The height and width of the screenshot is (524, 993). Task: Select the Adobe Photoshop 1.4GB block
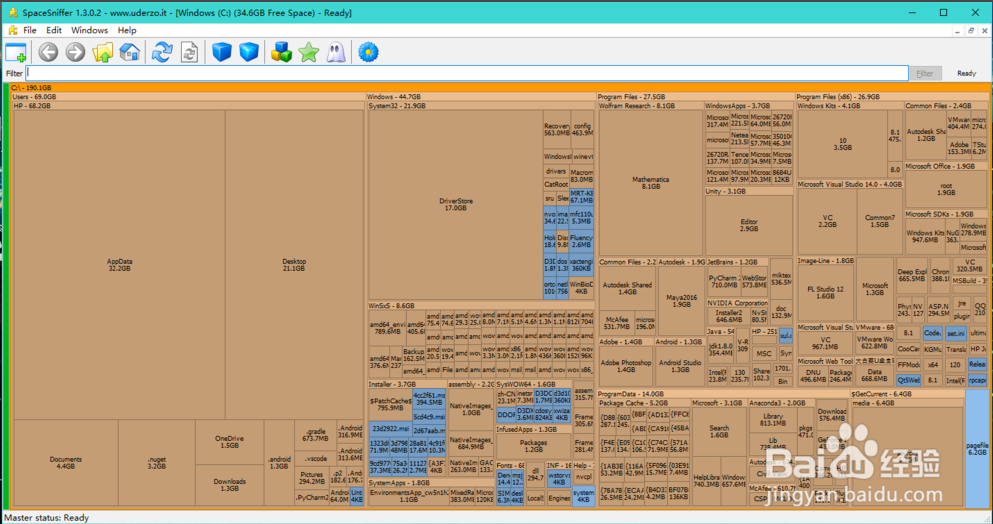coord(626,366)
